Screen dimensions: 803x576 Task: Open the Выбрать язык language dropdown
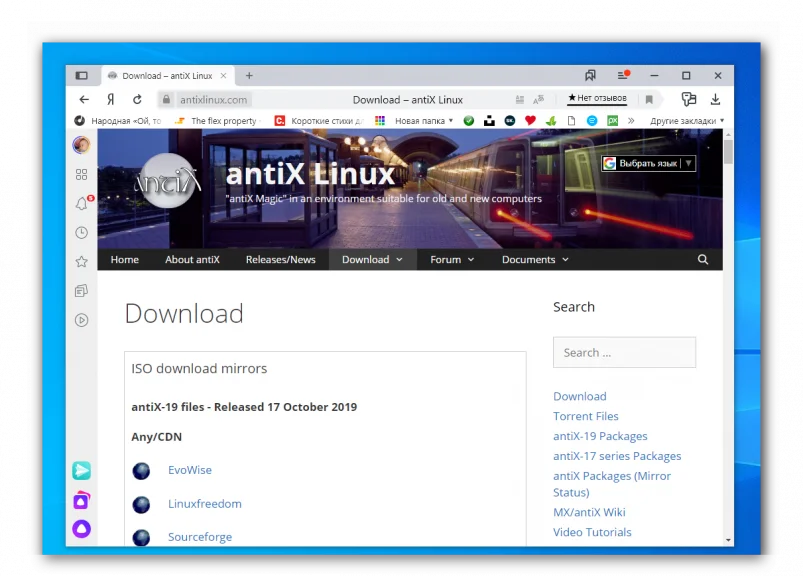(x=648, y=163)
